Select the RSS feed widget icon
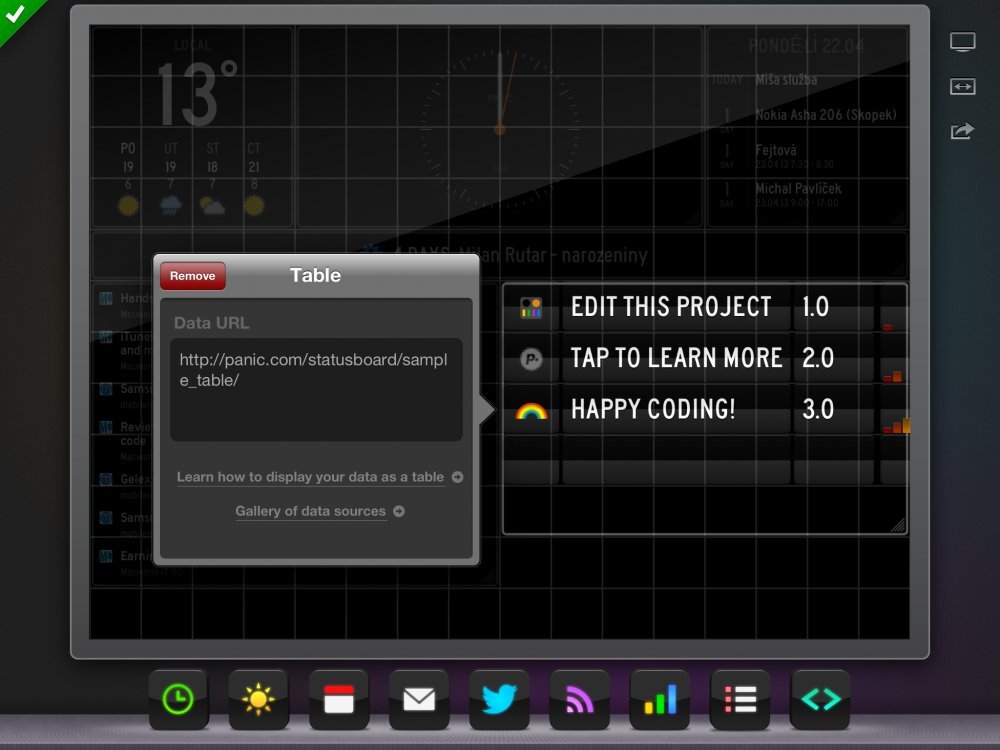 (x=578, y=699)
